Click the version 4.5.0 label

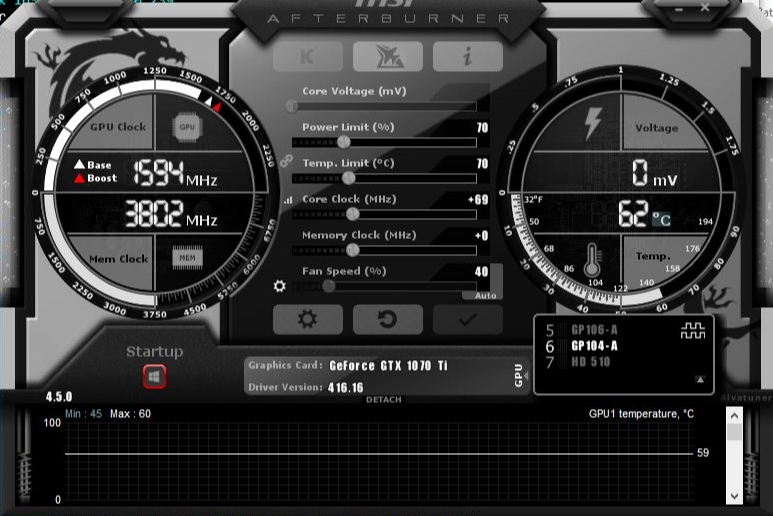pyautogui.click(x=59, y=397)
